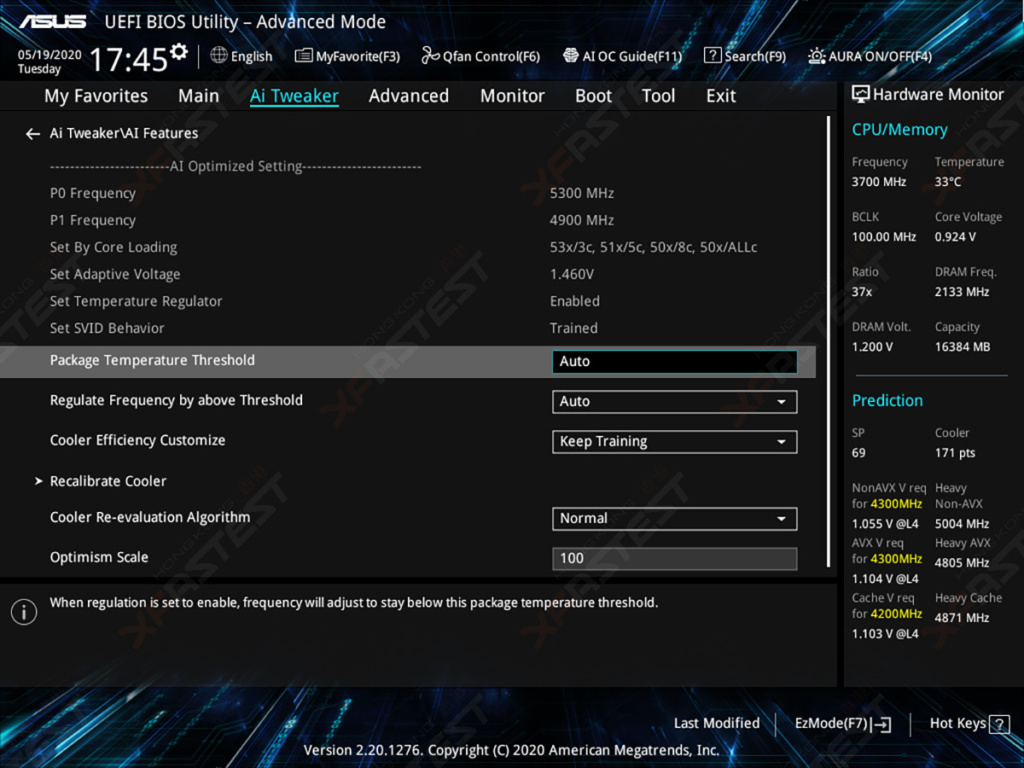
Task: Click the Trained SVID value
Action: coord(573,328)
